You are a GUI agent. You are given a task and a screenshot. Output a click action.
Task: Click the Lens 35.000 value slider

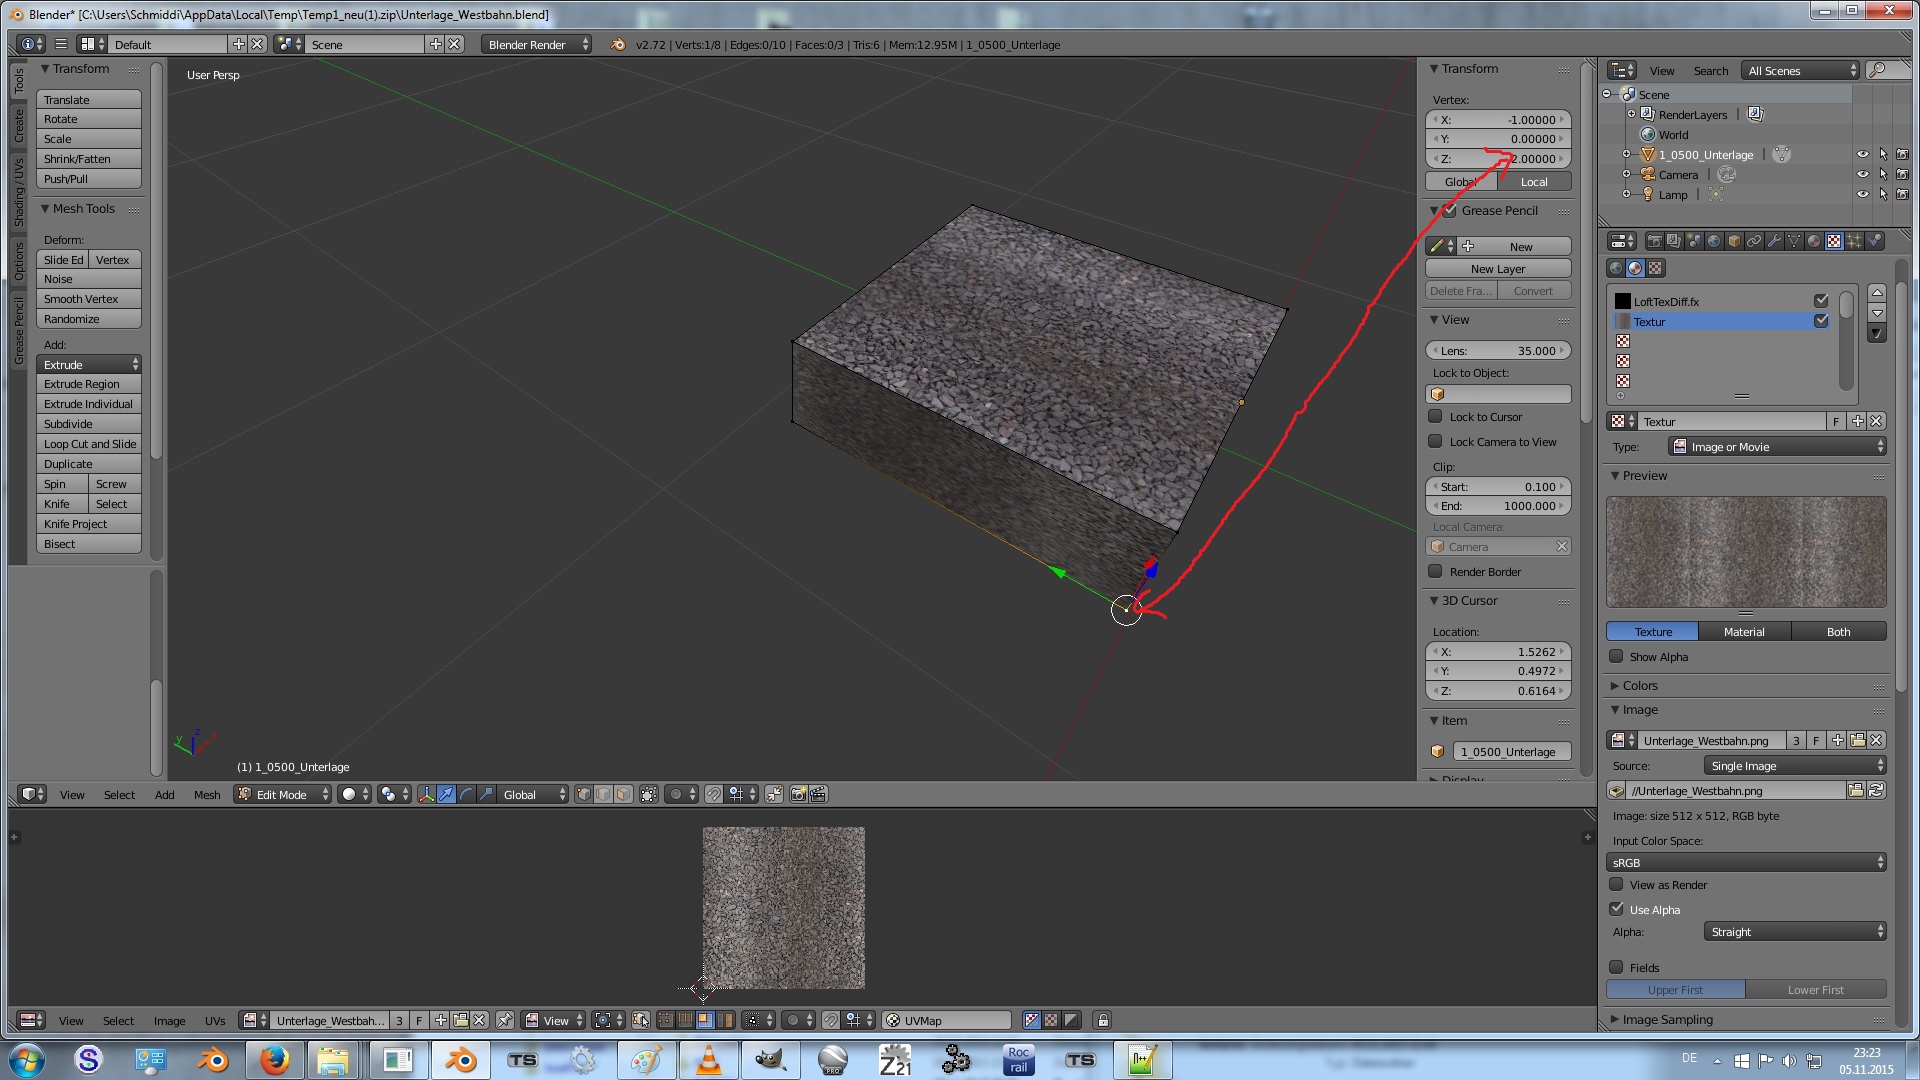click(x=1497, y=351)
